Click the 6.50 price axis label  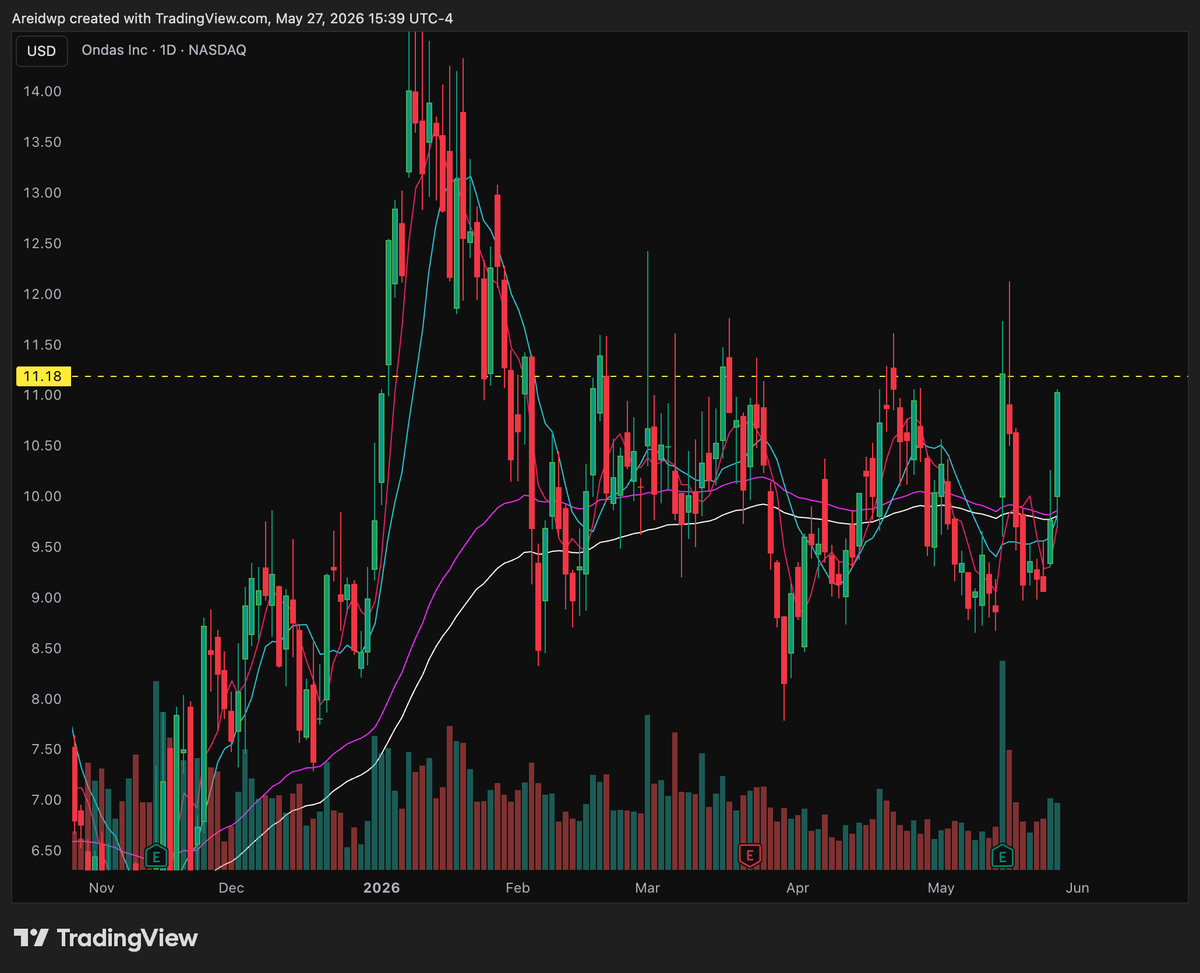point(44,851)
